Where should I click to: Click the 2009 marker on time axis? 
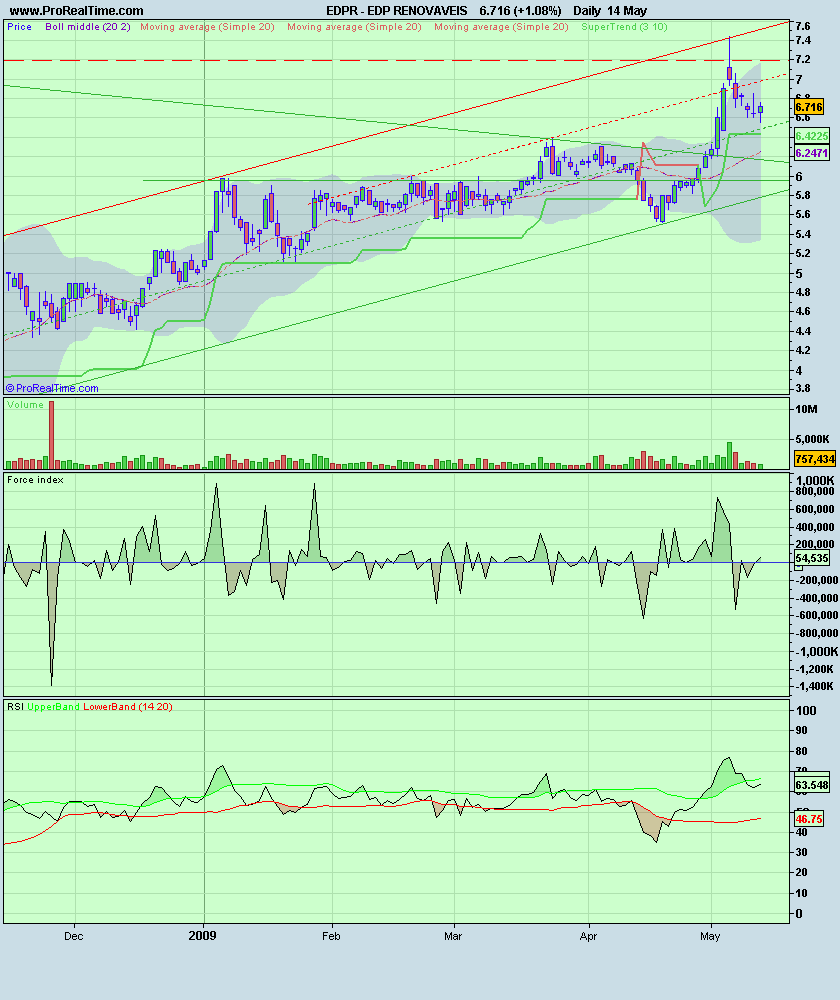point(203,936)
